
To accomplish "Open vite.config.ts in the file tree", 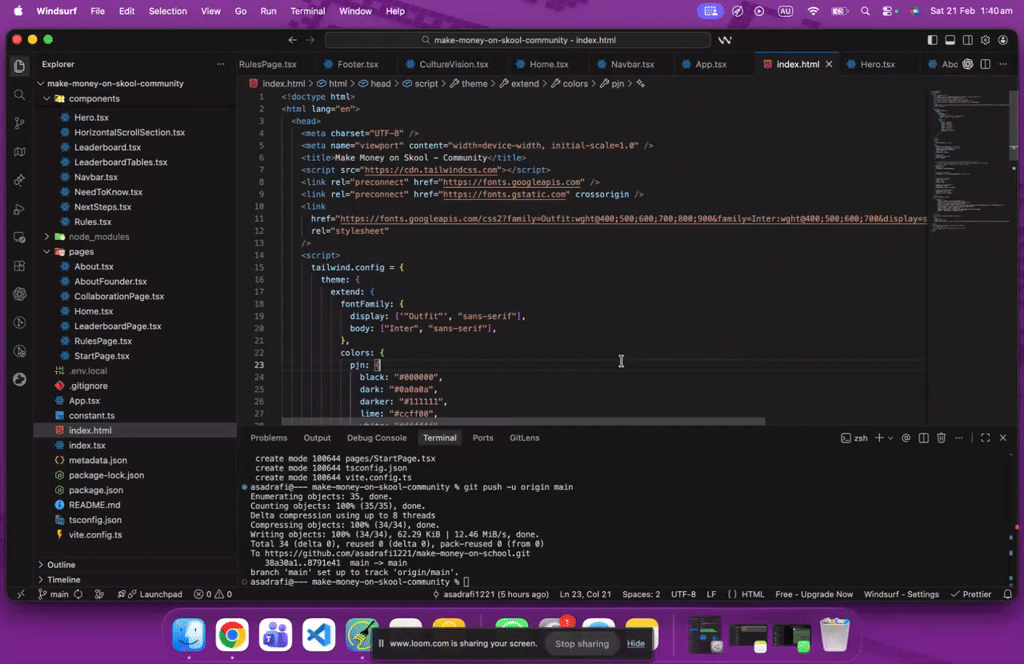I will tap(95, 535).
